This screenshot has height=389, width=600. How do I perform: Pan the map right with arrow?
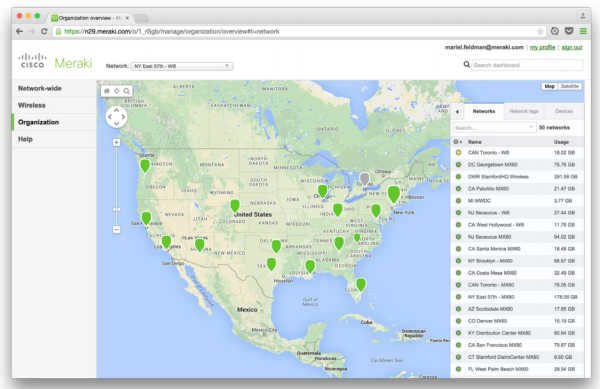123,117
